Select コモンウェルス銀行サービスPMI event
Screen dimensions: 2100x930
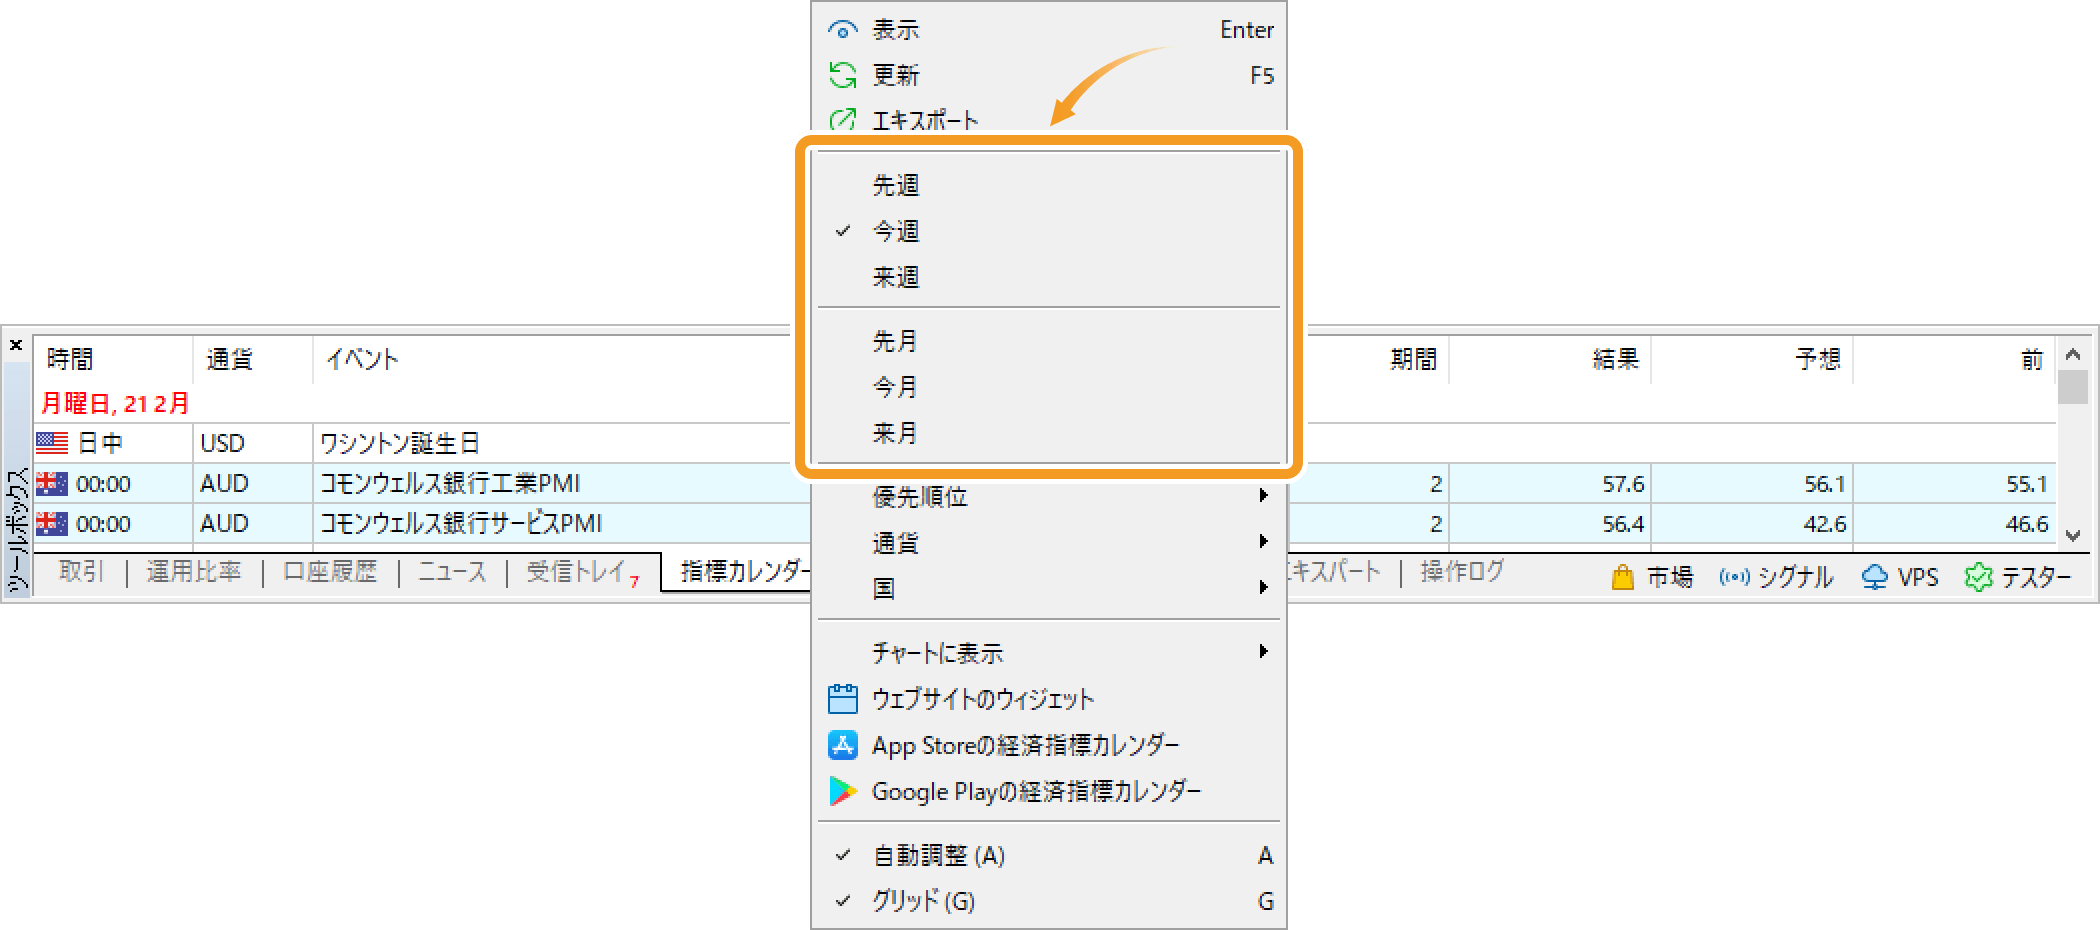pyautogui.click(x=461, y=523)
